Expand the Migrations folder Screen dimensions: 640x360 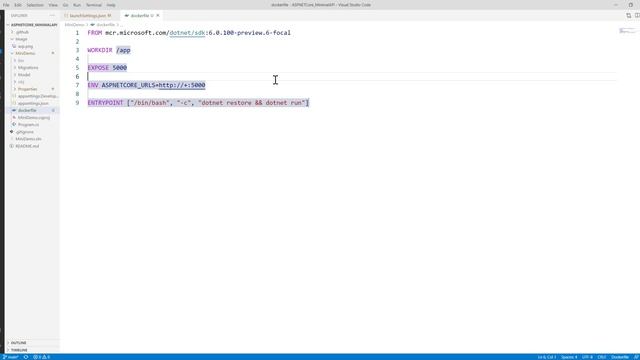(x=28, y=68)
